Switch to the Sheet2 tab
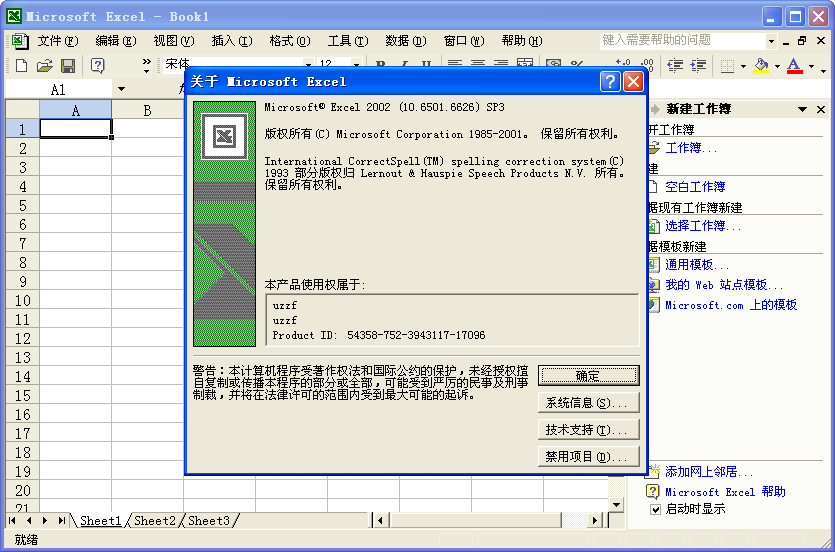This screenshot has width=835, height=552. [154, 521]
